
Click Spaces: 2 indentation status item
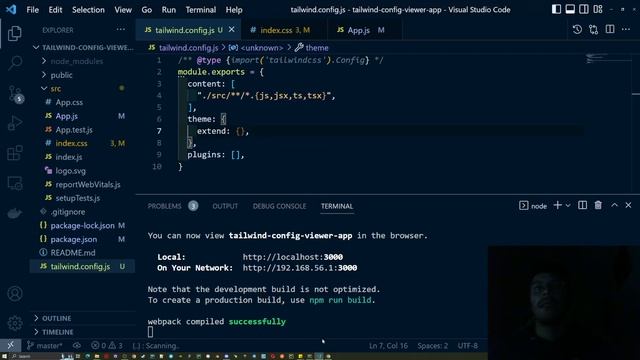pos(432,346)
